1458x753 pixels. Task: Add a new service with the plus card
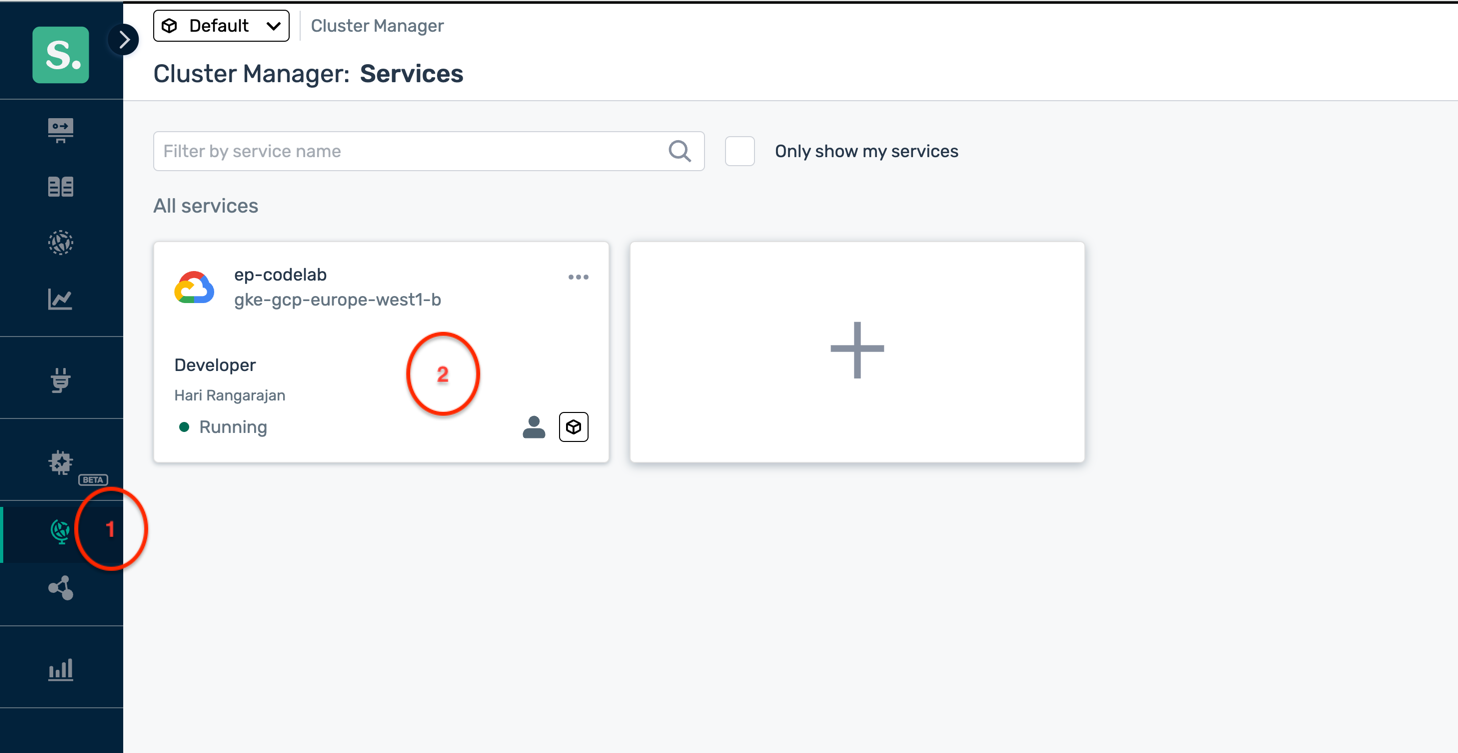[x=856, y=350]
